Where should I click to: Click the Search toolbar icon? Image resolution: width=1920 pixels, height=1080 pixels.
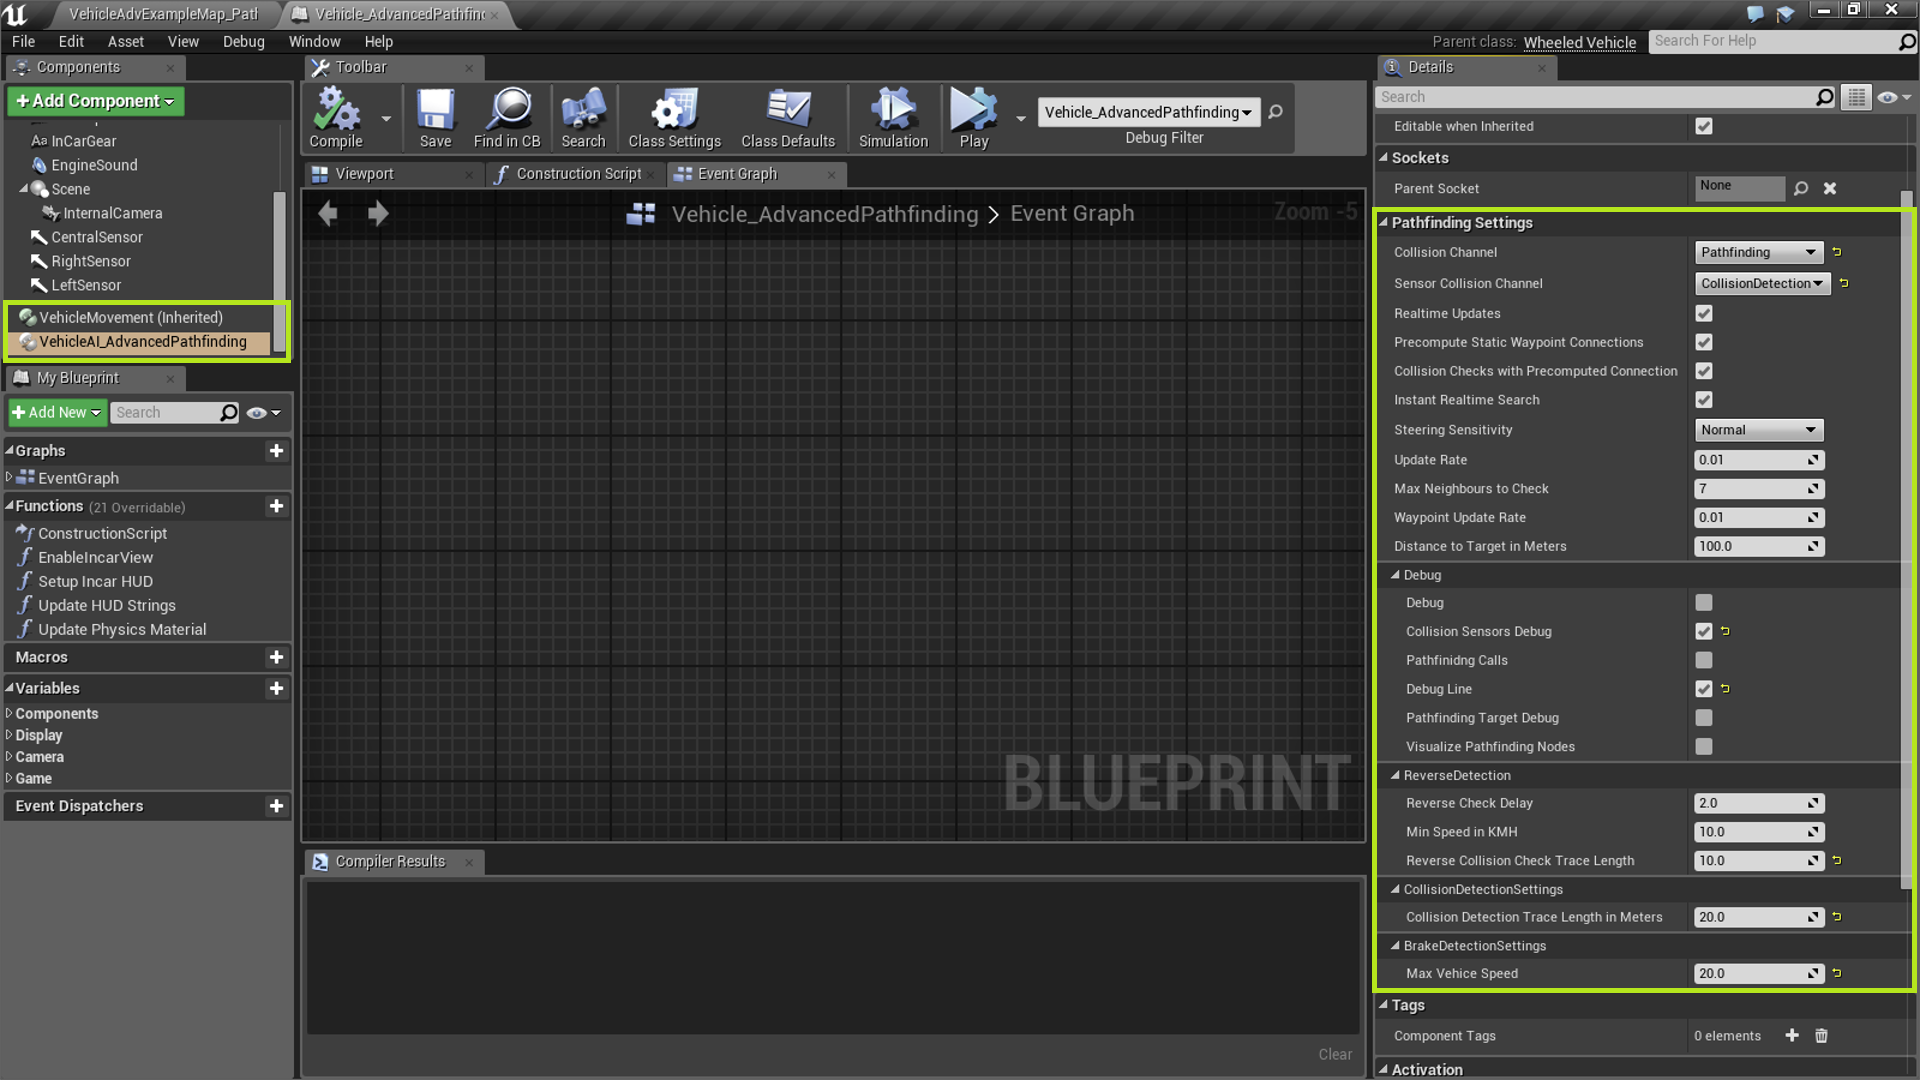coord(582,115)
